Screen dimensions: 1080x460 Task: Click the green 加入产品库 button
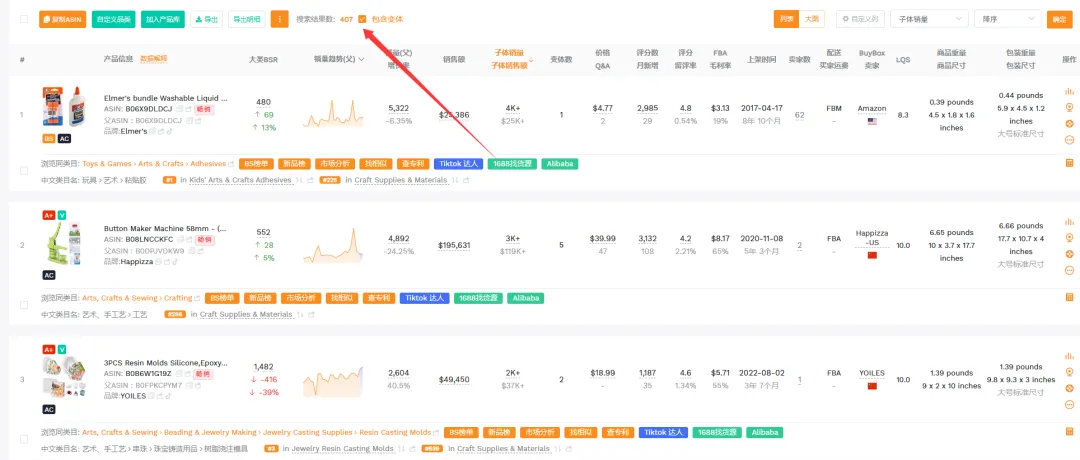coord(163,19)
